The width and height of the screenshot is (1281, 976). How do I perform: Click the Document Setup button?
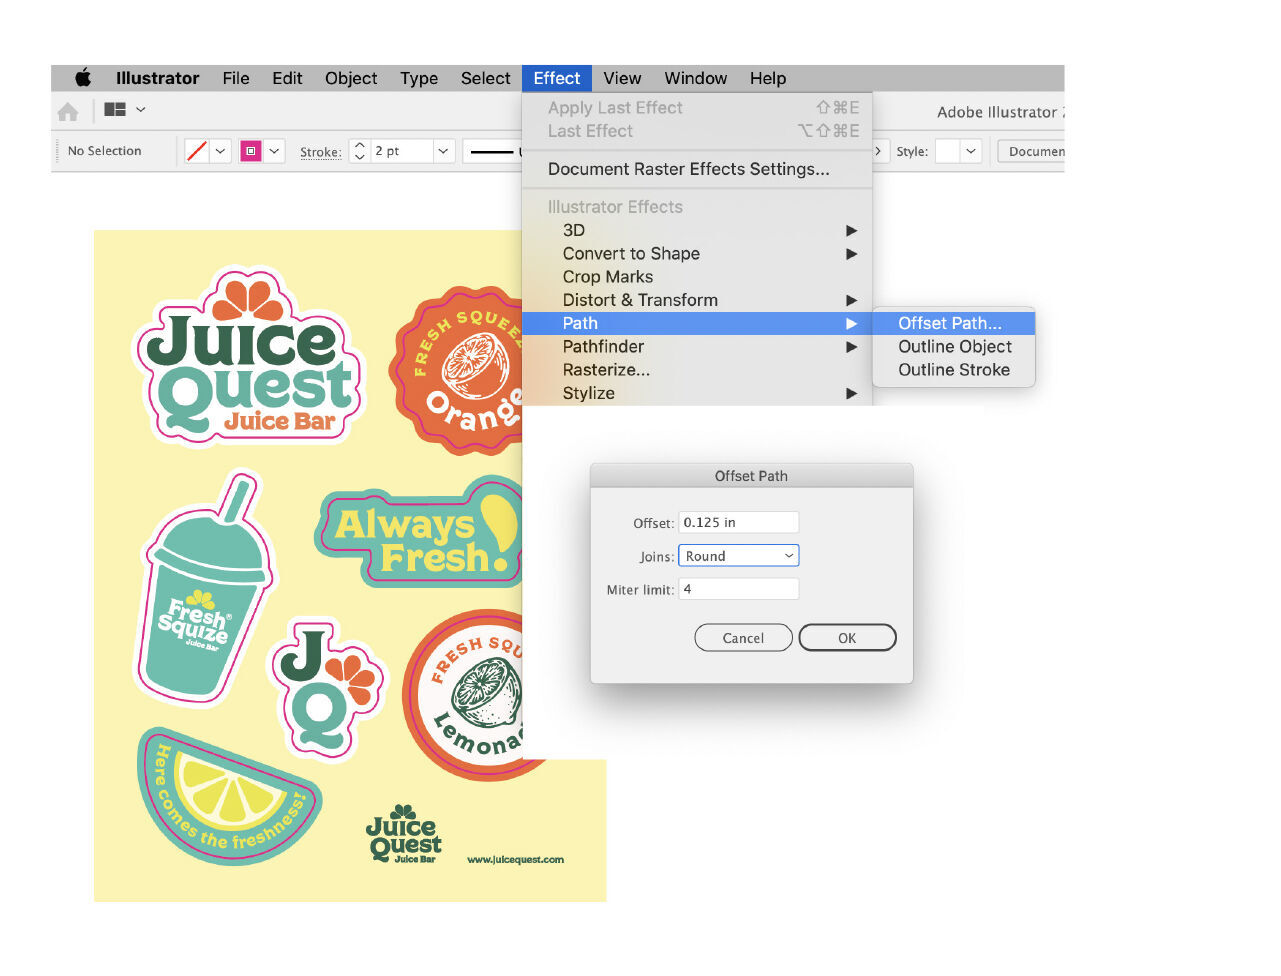[1034, 151]
